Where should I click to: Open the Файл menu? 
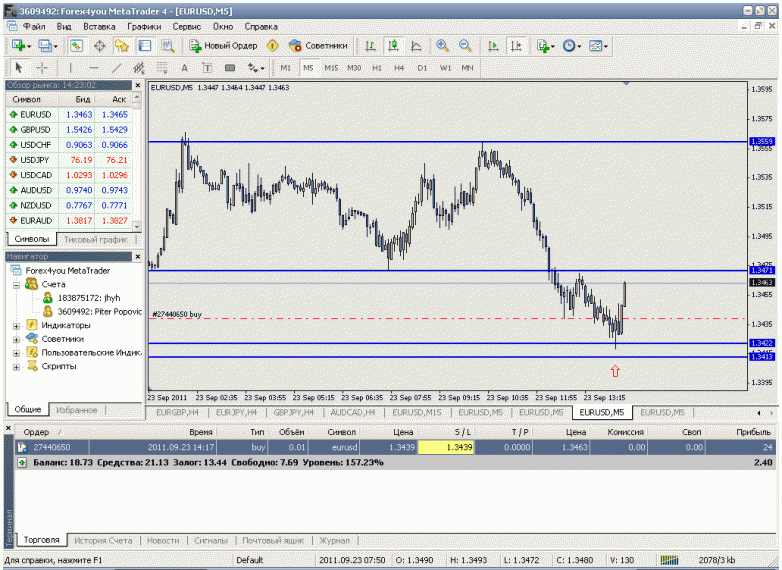34,26
